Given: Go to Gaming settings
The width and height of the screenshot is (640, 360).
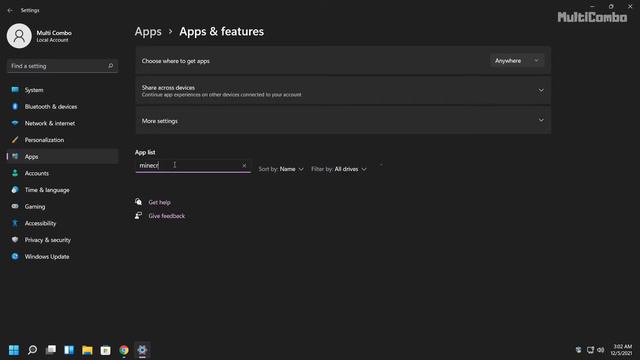Looking at the screenshot, I should pyautogui.click(x=62, y=207).
